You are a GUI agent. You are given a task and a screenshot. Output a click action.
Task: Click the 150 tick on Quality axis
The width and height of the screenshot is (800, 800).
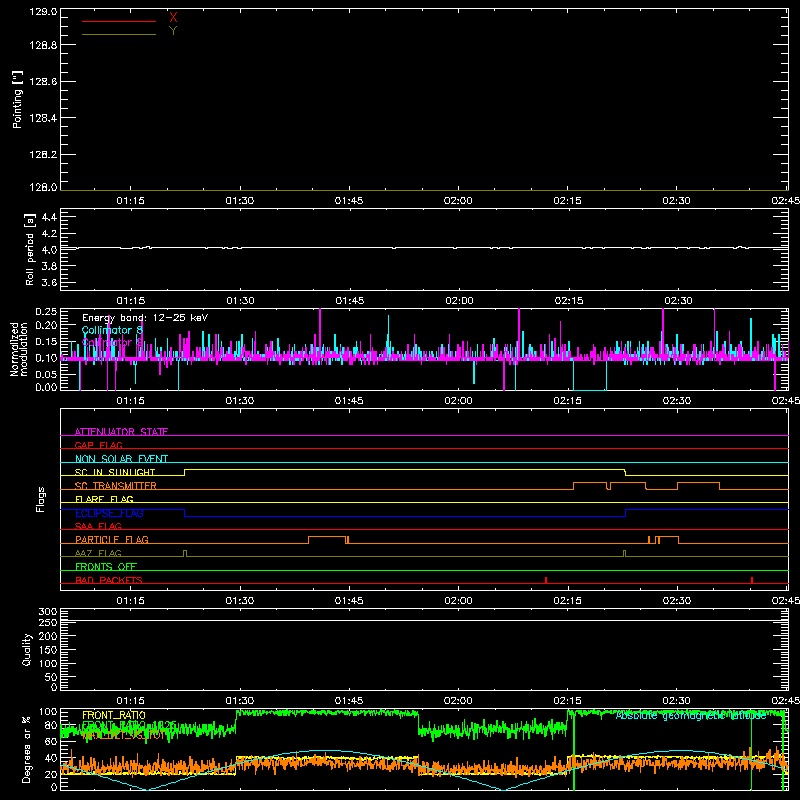tap(48, 650)
